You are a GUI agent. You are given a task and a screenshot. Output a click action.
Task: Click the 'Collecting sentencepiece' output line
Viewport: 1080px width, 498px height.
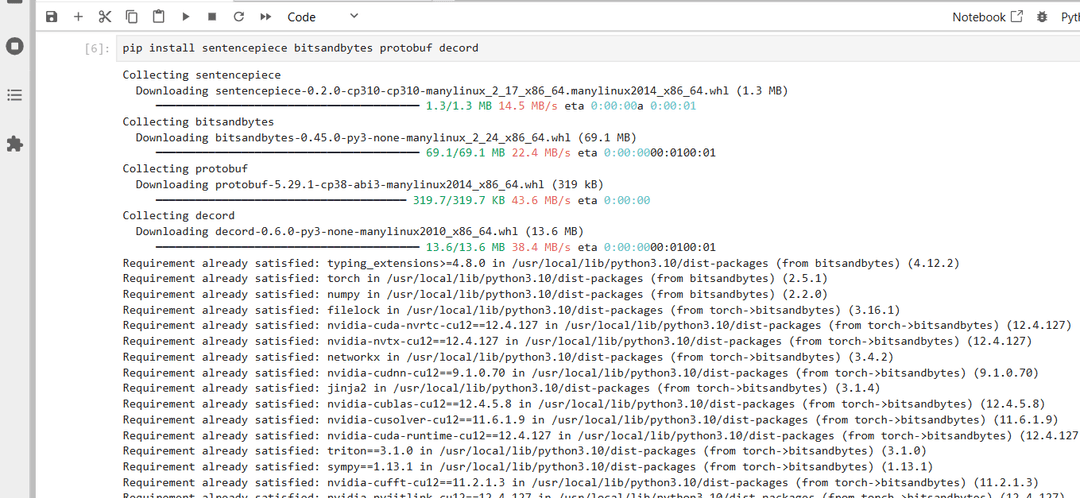202,75
